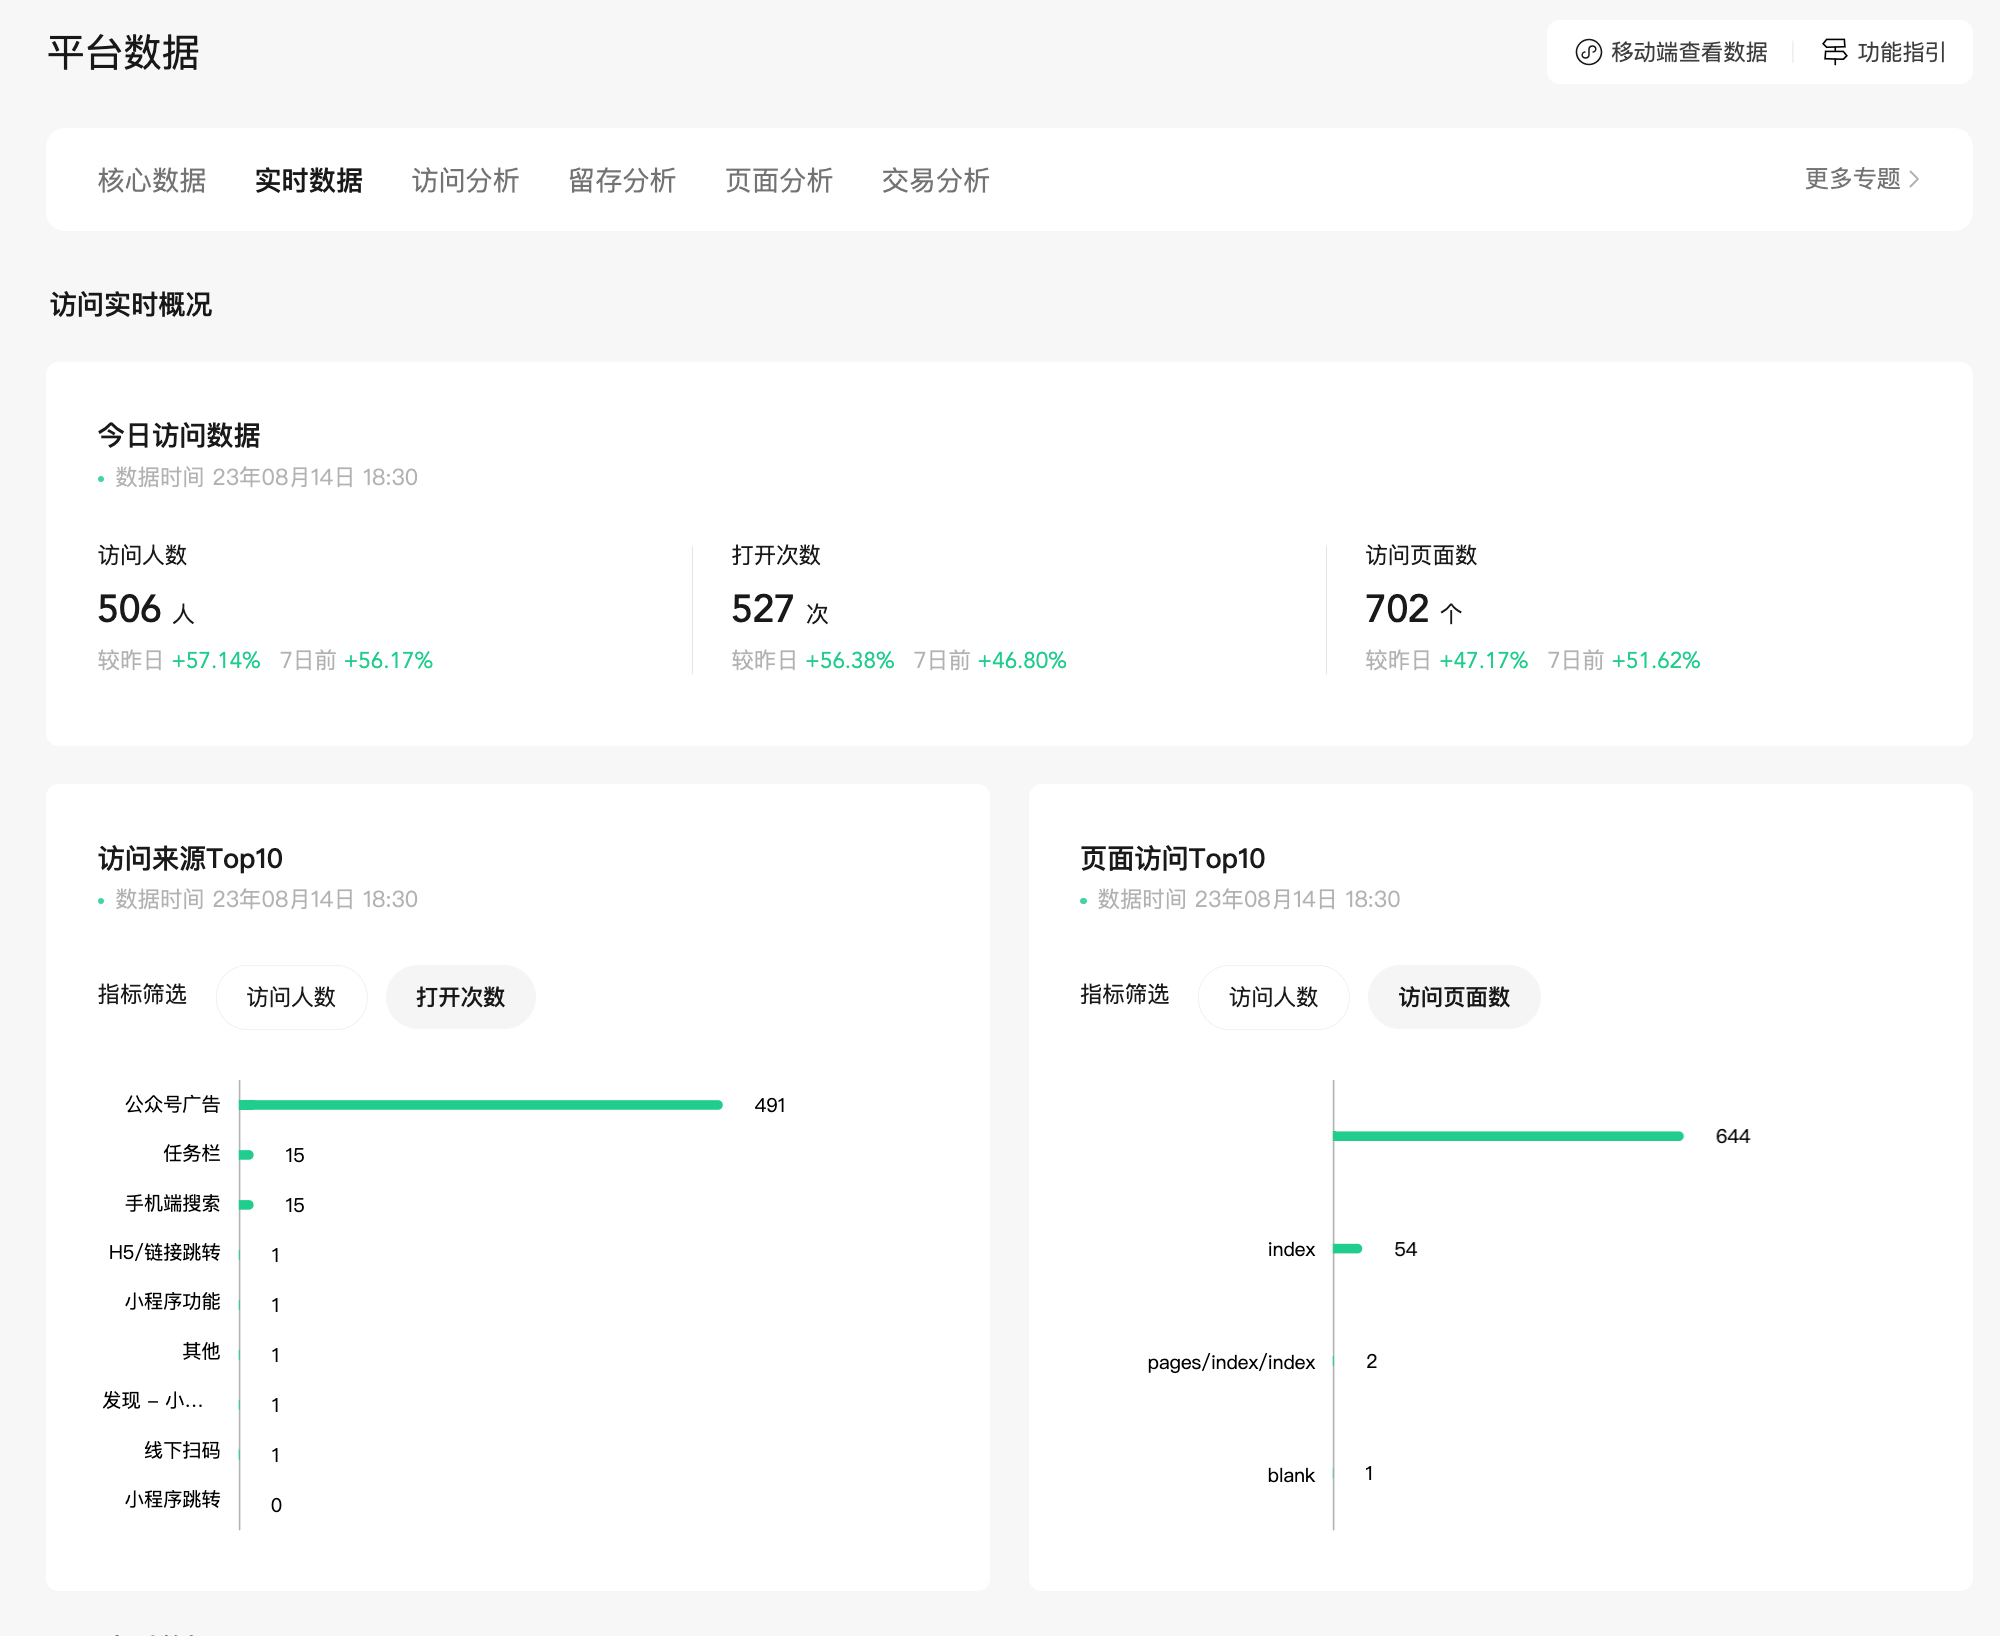Go to the 页面分析 tab
Screen dimensions: 2000x1636
pyautogui.click(x=779, y=180)
